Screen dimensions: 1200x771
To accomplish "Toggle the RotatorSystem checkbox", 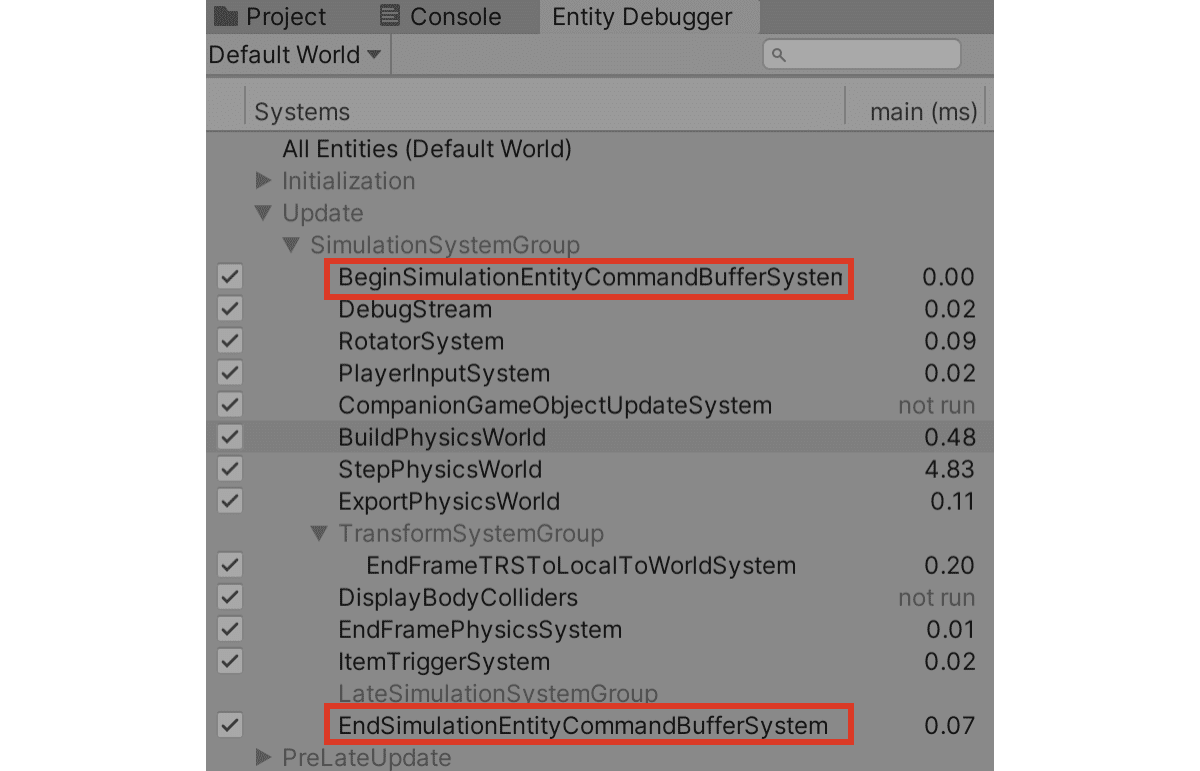I will 230,341.
